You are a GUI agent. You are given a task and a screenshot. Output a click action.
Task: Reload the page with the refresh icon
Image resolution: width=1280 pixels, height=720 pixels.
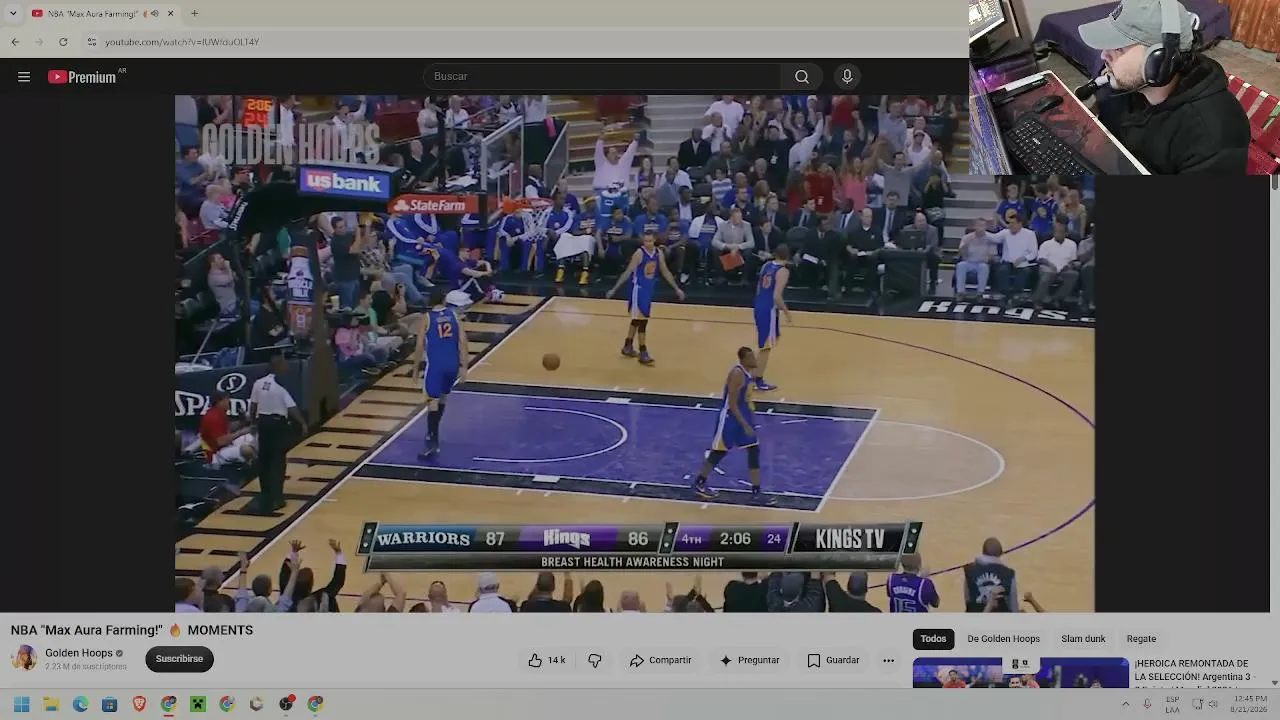click(63, 42)
